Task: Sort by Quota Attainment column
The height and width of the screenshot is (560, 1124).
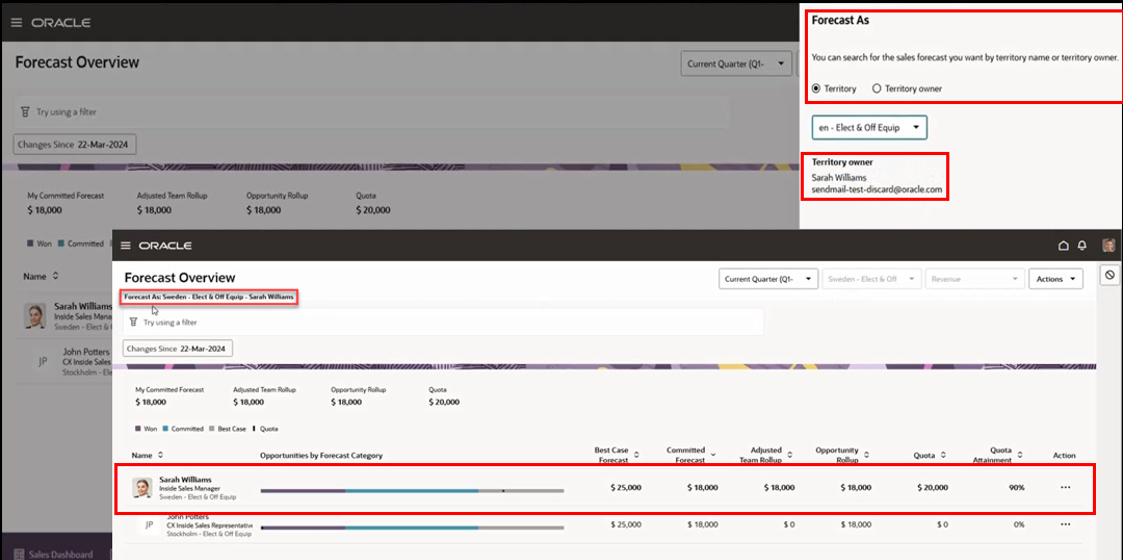Action: 1019,455
